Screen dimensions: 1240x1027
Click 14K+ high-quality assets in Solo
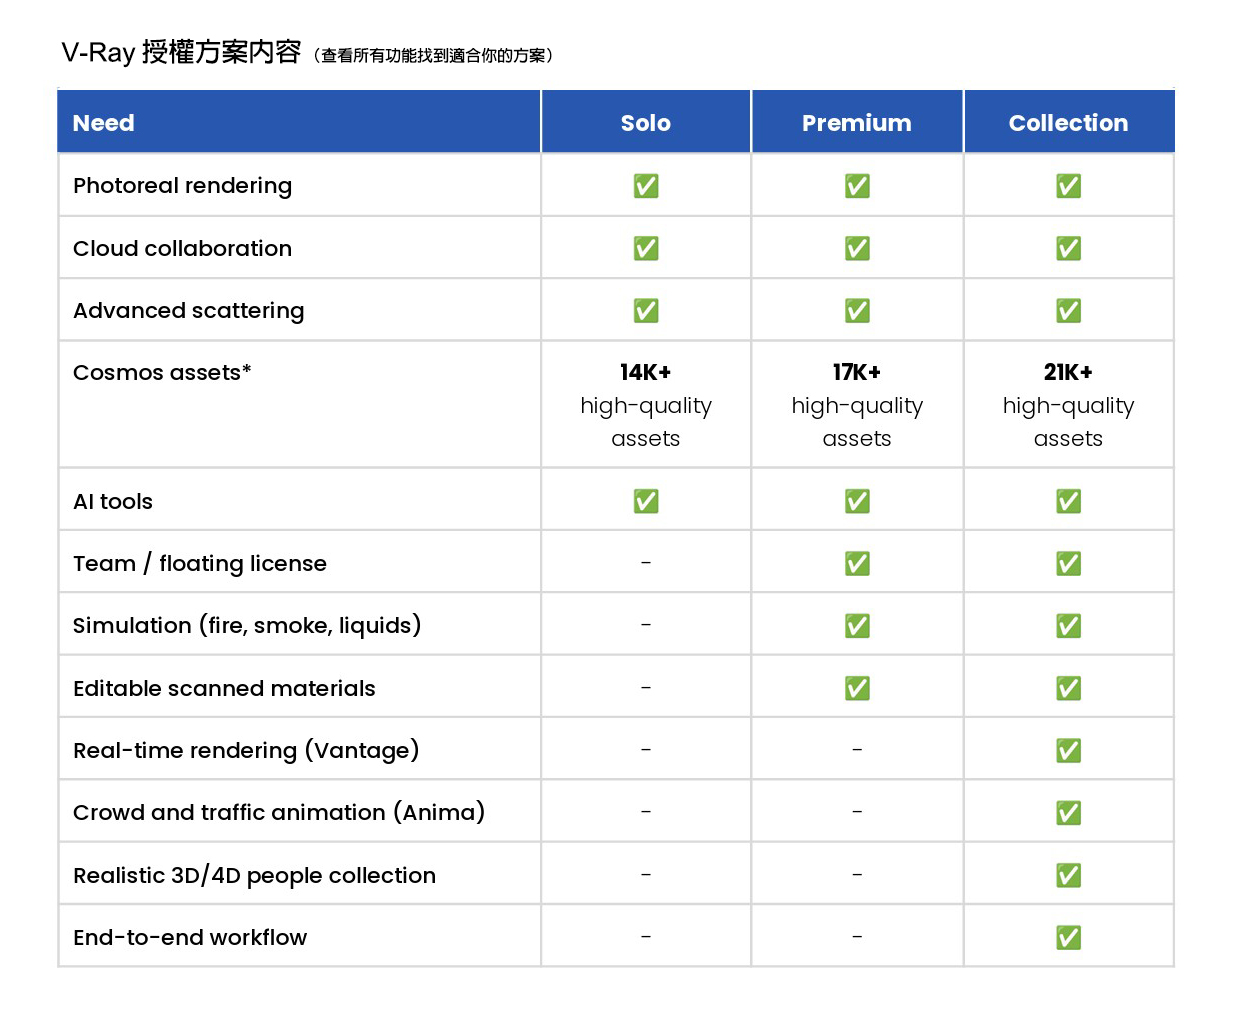646,405
